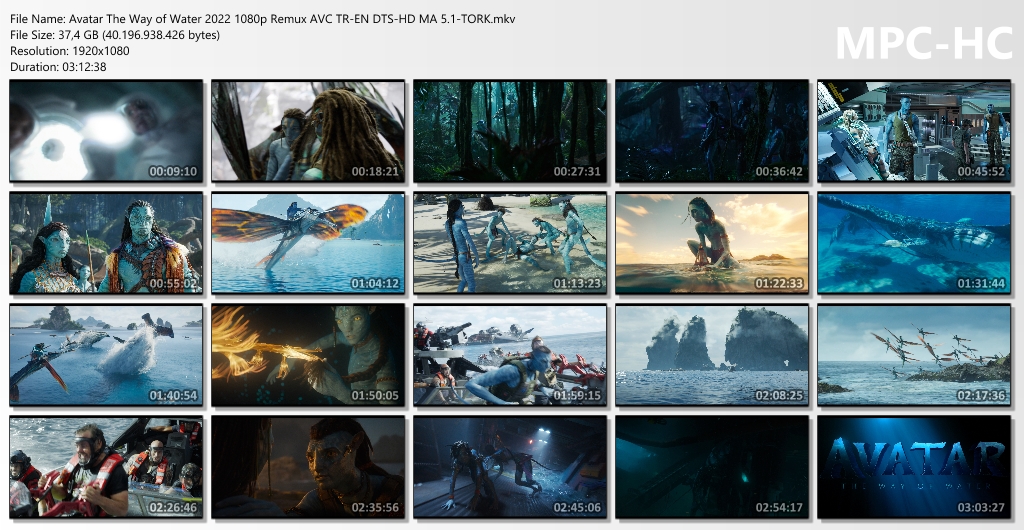The image size is (1024, 530).
Task: Select the thumbnail timestamped 00:09:10
Action: coord(106,131)
